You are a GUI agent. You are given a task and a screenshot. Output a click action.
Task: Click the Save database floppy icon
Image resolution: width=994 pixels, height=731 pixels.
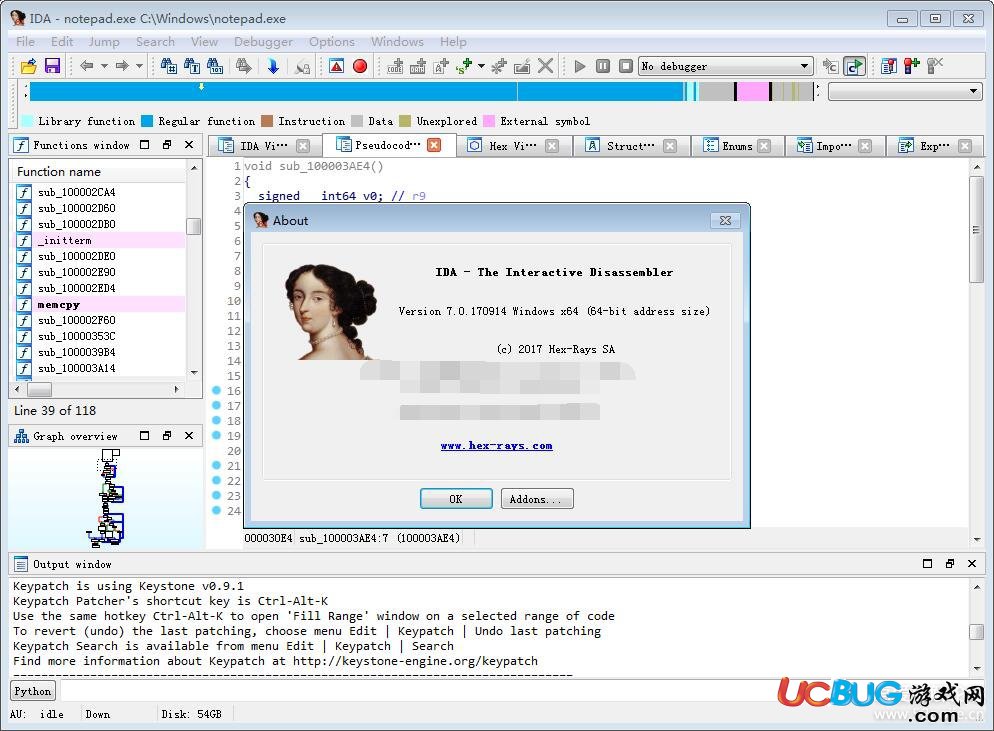[52, 66]
